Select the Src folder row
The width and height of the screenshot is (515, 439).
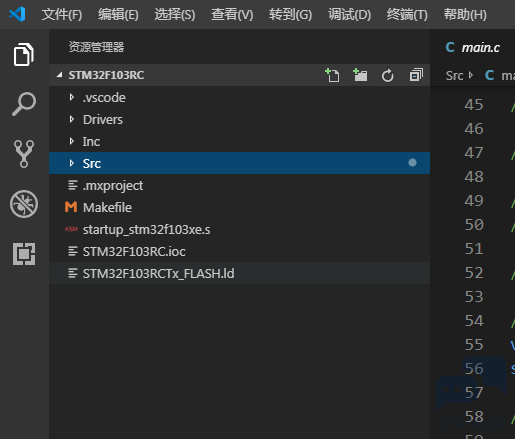(239, 163)
